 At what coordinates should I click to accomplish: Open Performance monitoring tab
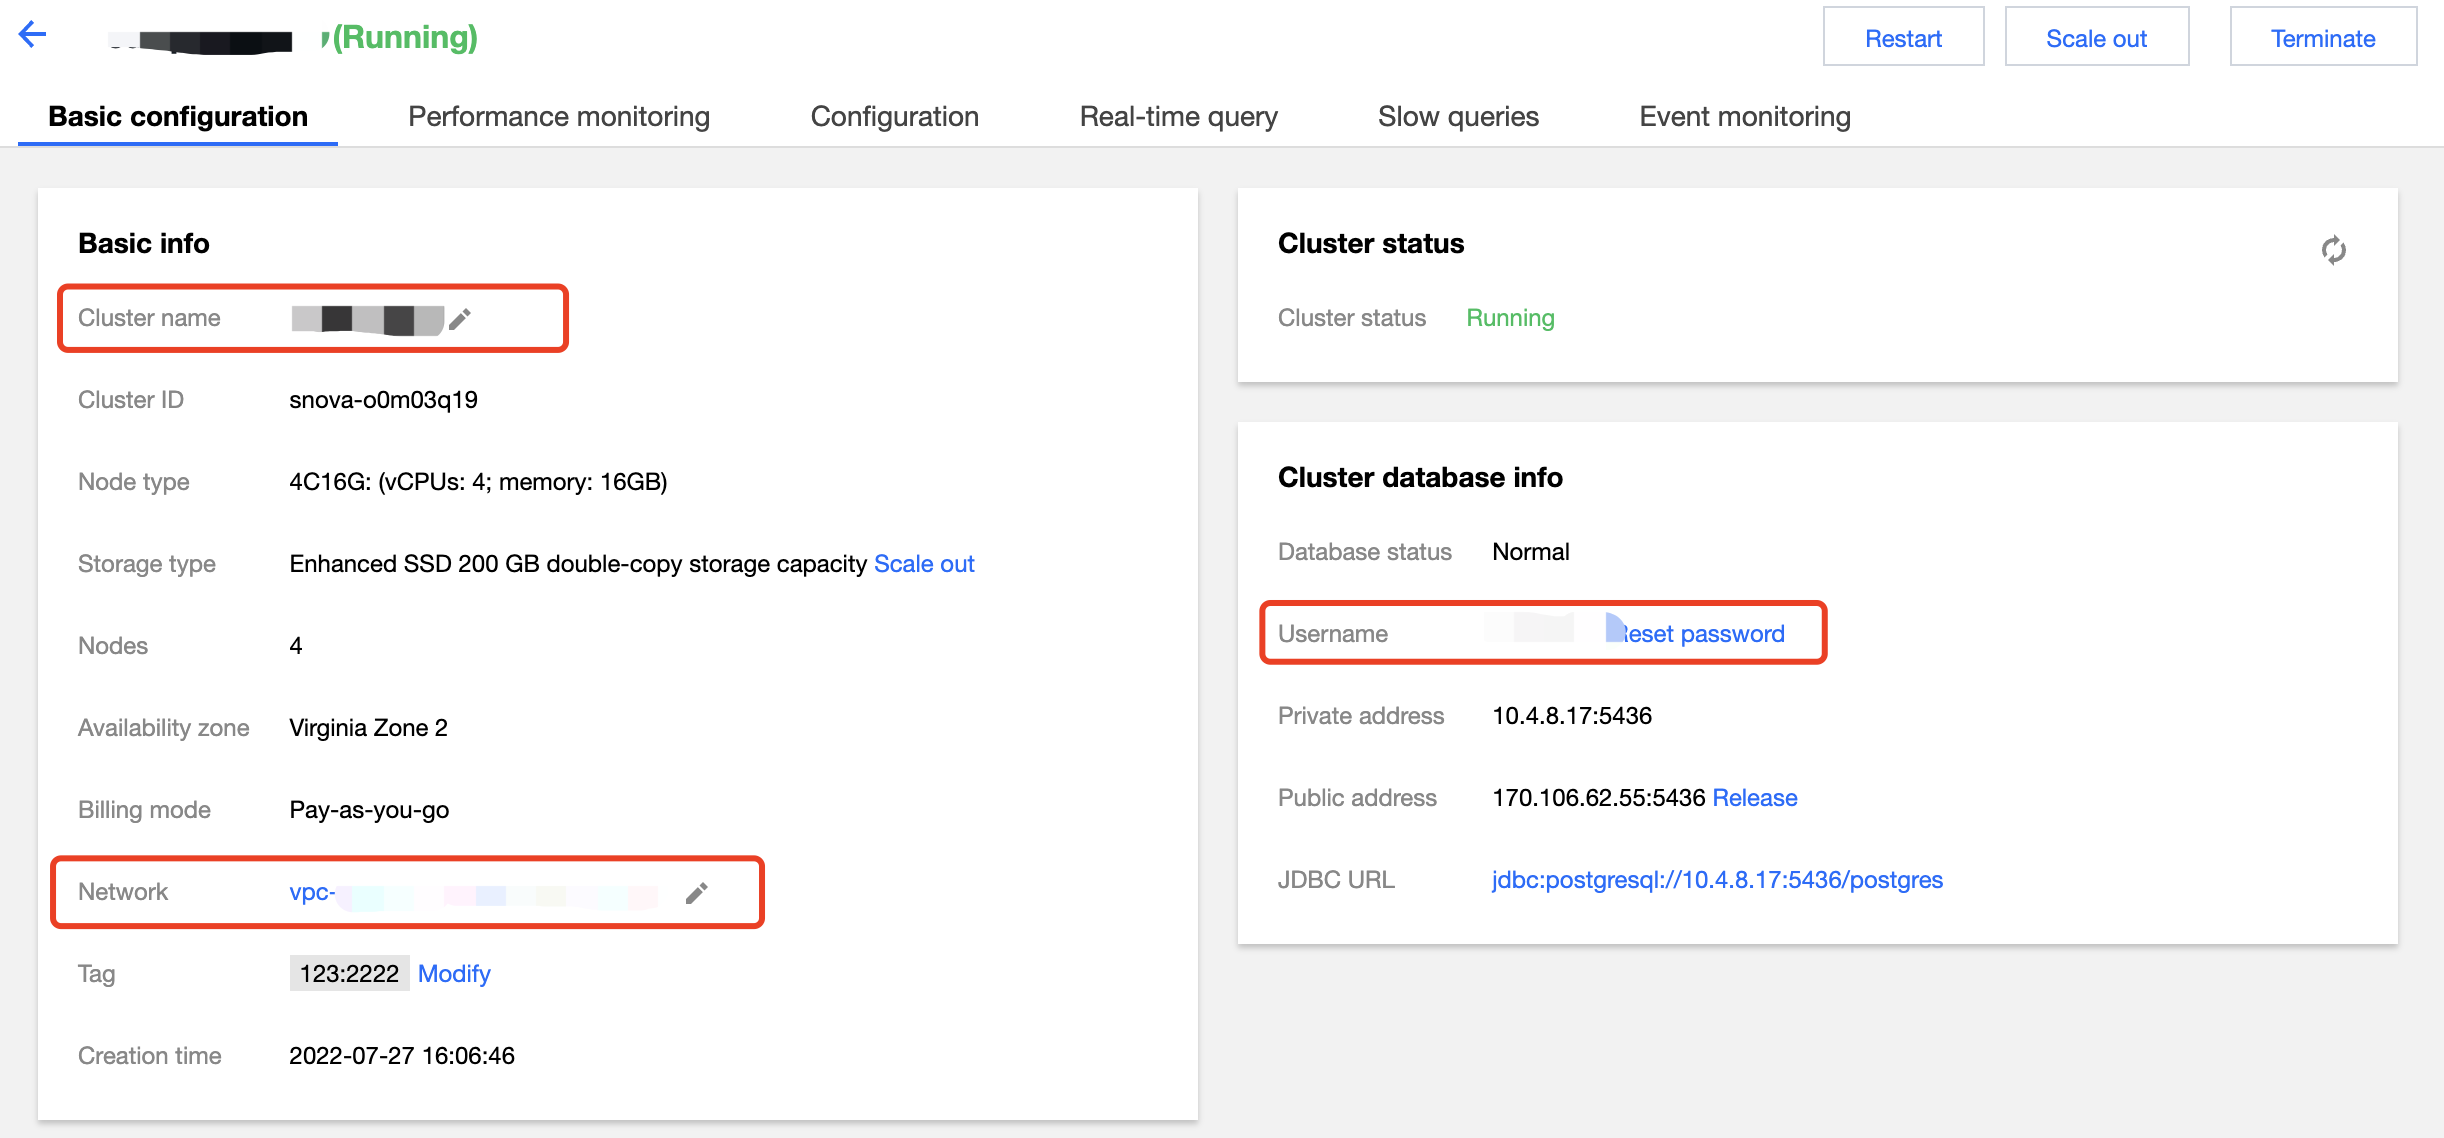[x=559, y=117]
